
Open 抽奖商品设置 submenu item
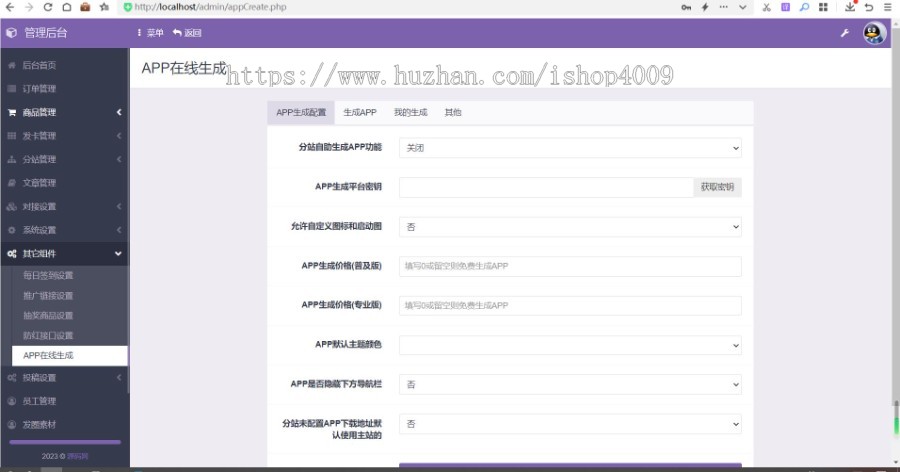click(69, 315)
